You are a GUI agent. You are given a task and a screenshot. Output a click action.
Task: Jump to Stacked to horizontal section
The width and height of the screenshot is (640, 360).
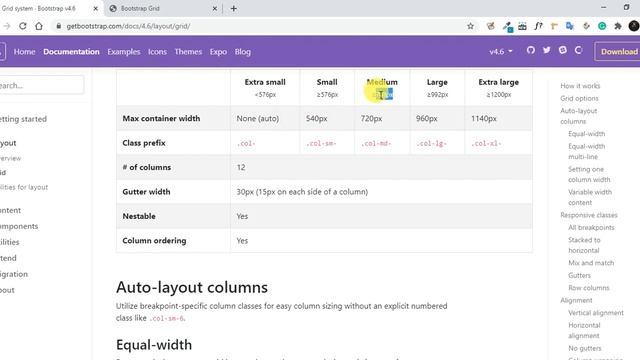pyautogui.click(x=584, y=245)
